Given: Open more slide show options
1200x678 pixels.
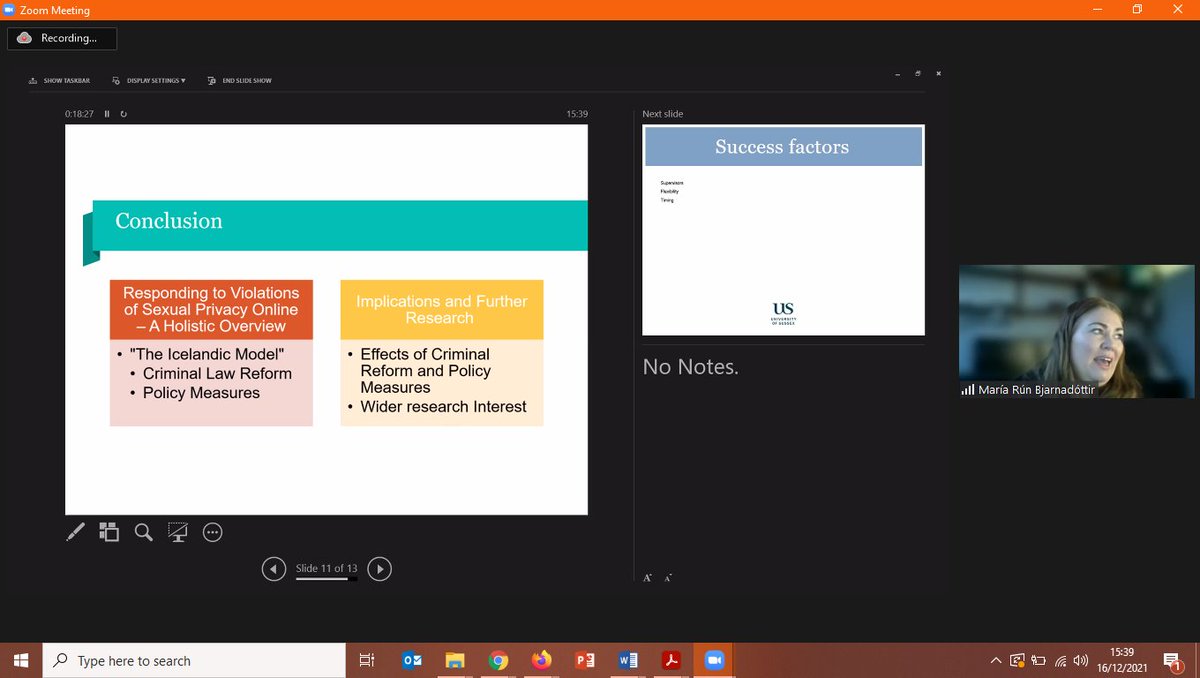Looking at the screenshot, I should (x=212, y=533).
